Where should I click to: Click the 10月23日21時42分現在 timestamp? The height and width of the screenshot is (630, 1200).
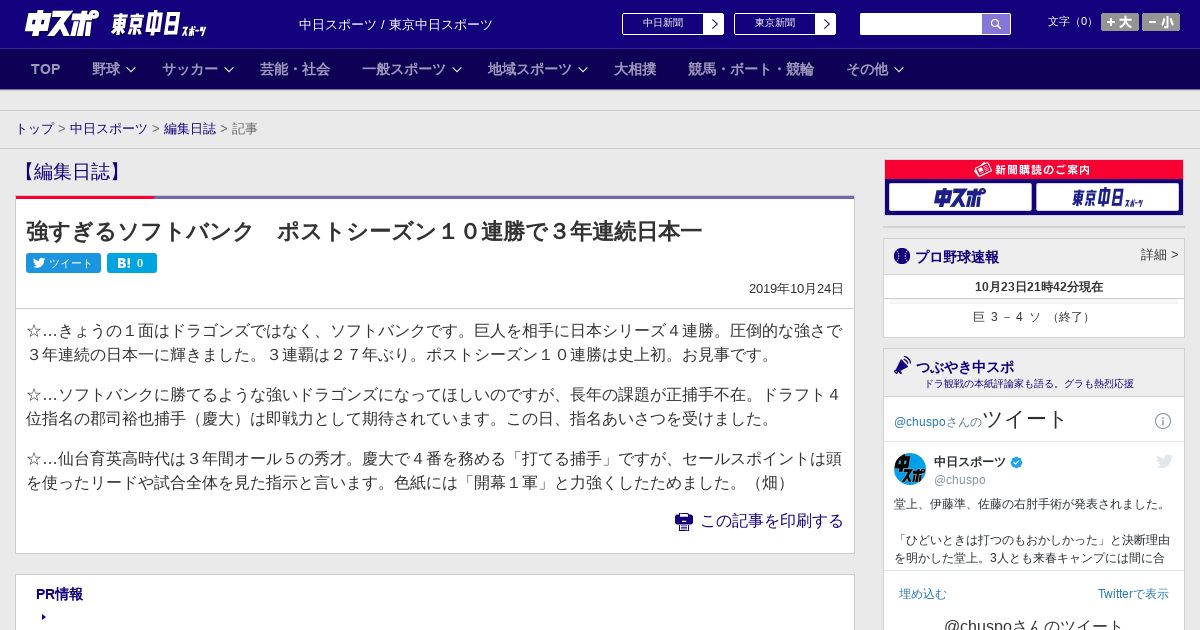[1039, 287]
